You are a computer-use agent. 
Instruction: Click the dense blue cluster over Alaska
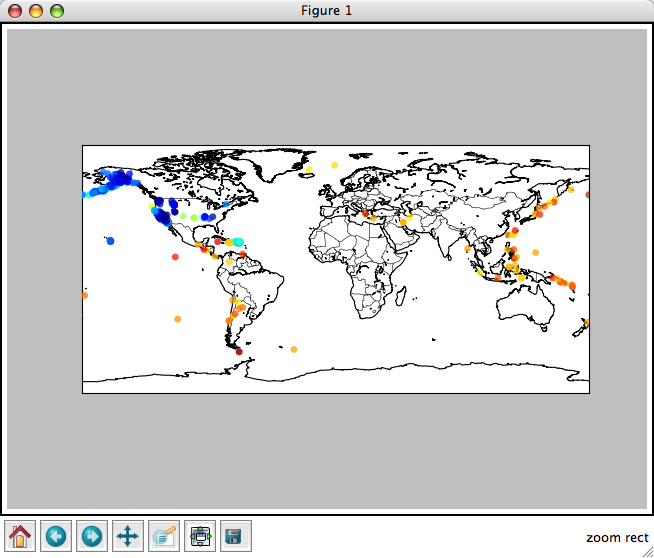pyautogui.click(x=122, y=179)
